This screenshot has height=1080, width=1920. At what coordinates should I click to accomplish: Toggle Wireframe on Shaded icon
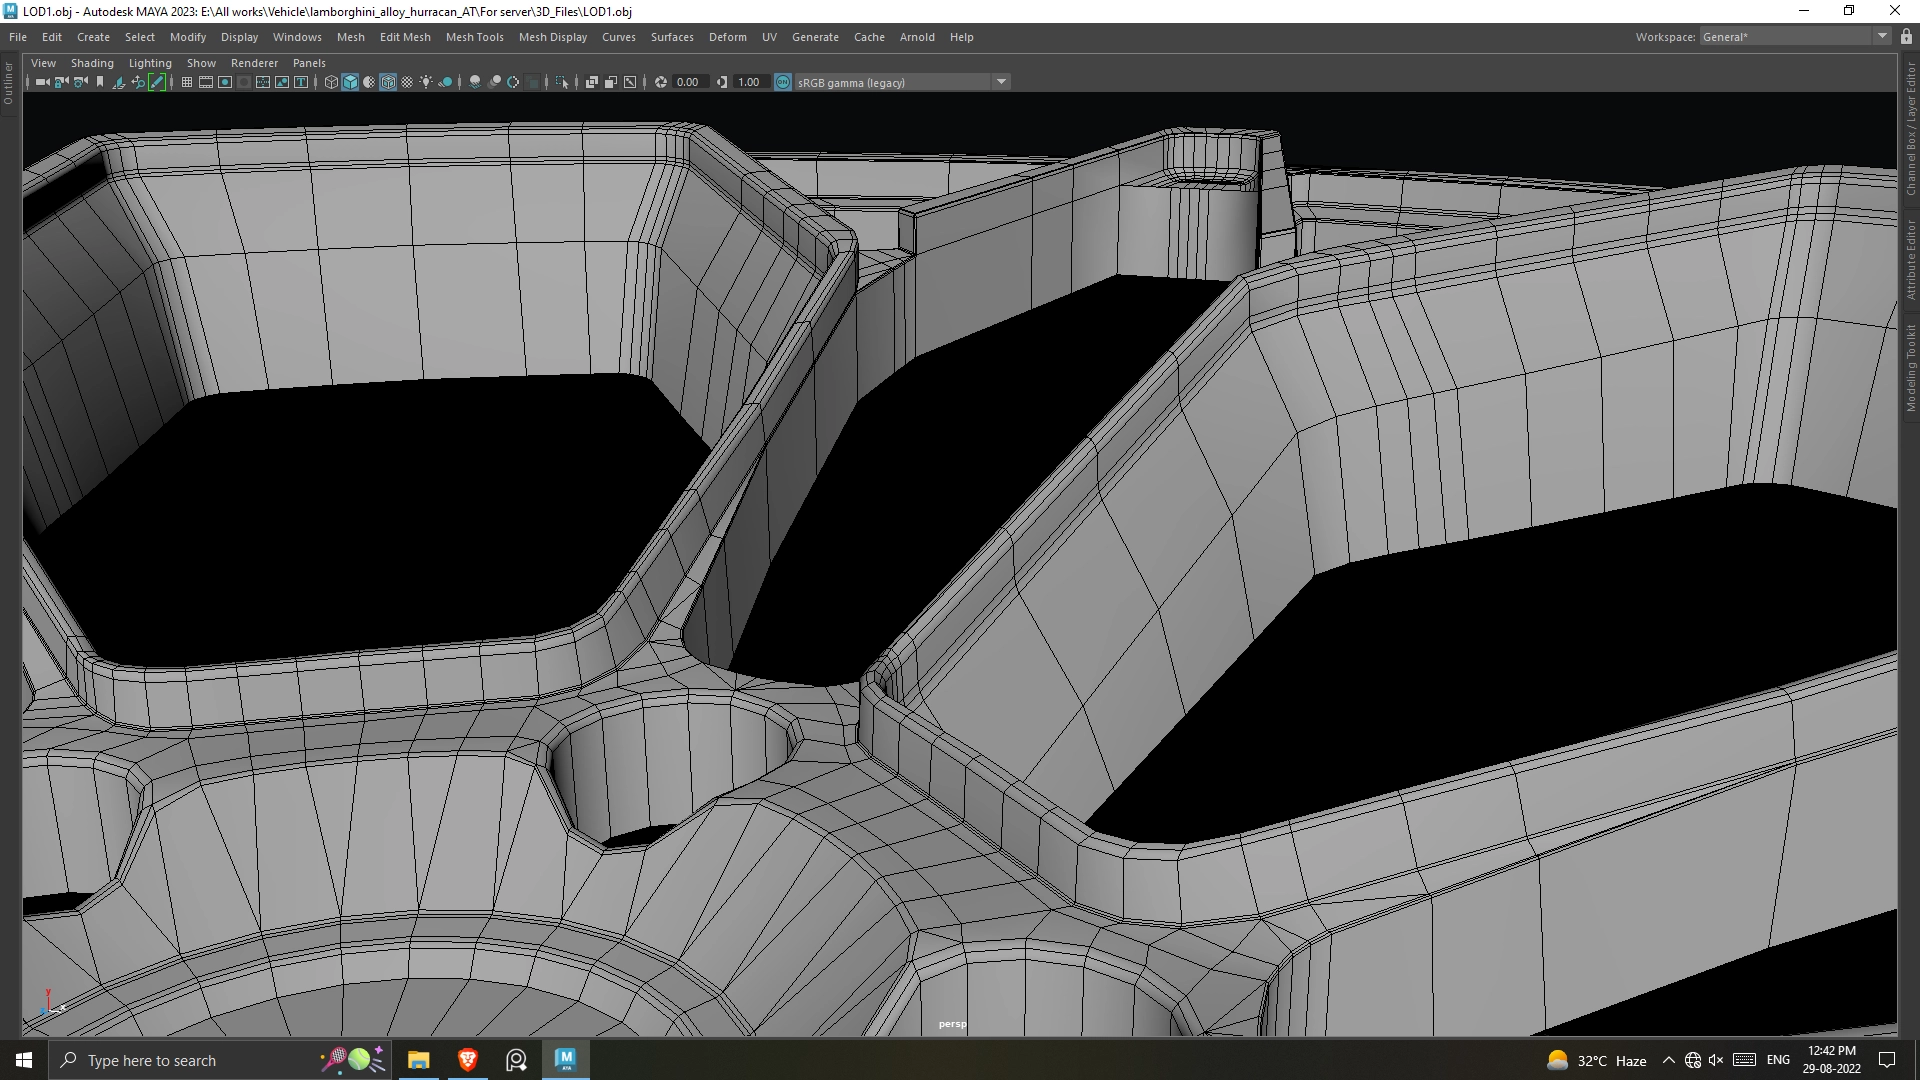click(x=388, y=82)
